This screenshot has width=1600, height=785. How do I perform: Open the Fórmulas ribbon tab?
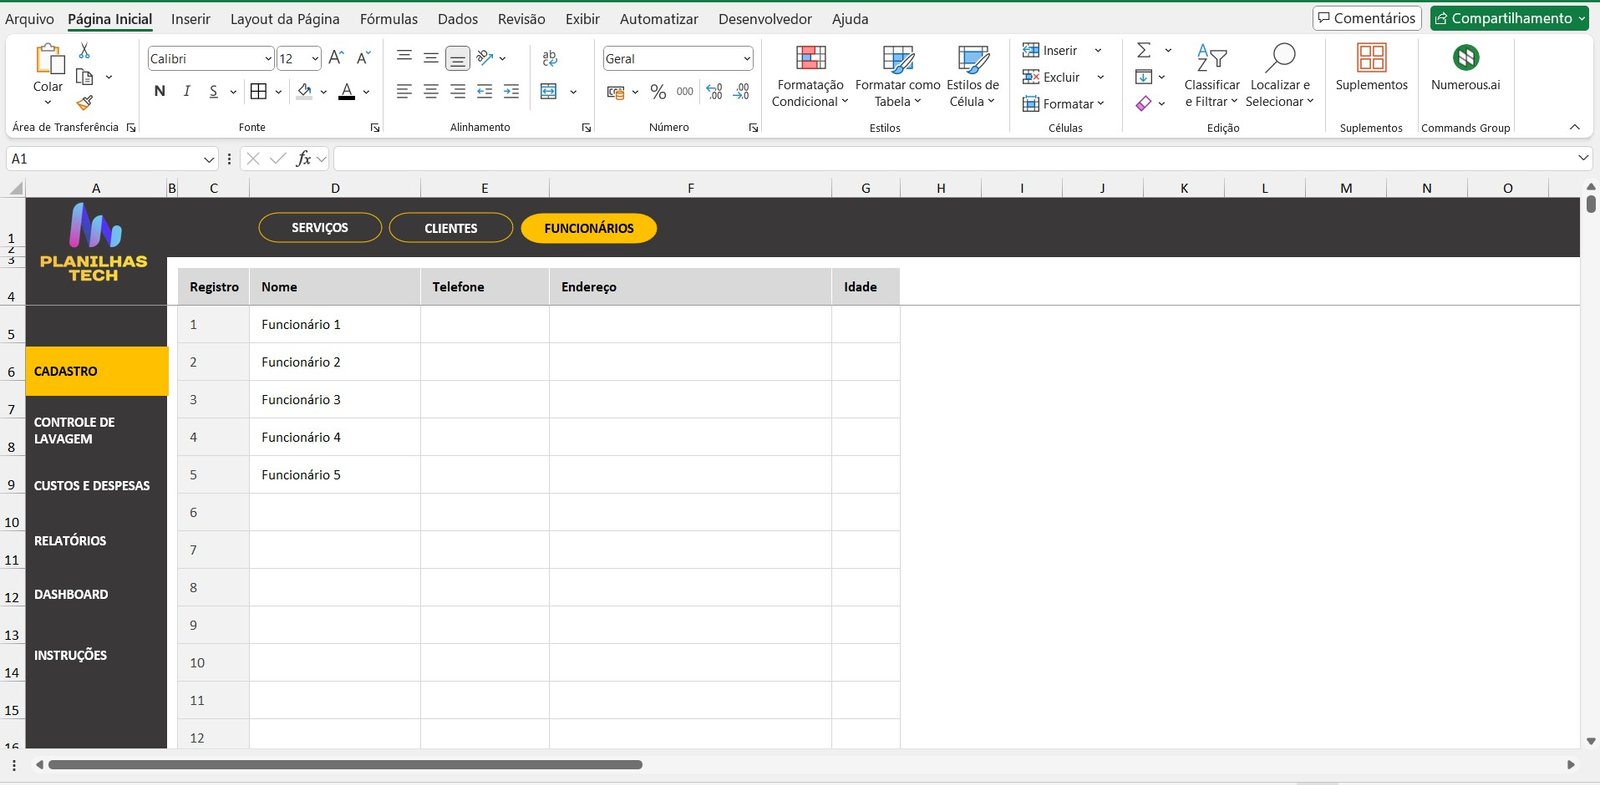pyautogui.click(x=389, y=19)
